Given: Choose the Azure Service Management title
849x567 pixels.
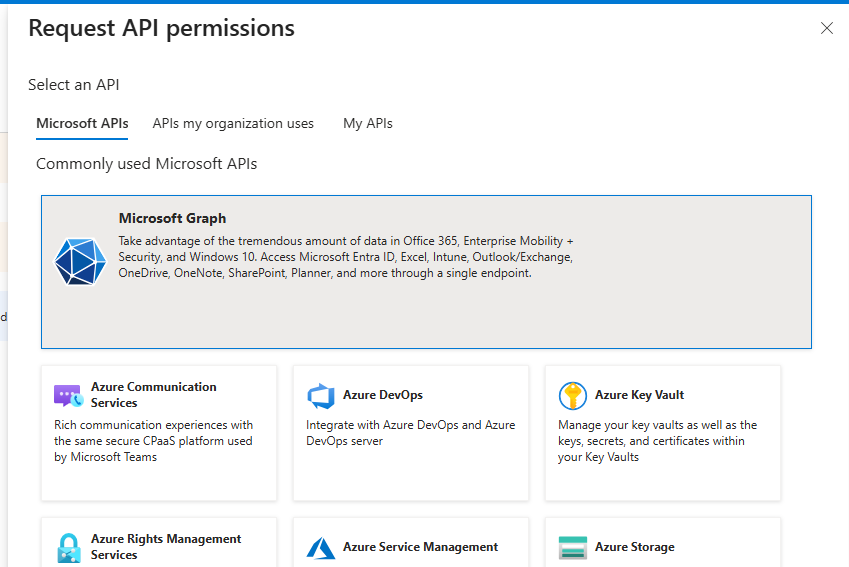Looking at the screenshot, I should click(420, 547).
